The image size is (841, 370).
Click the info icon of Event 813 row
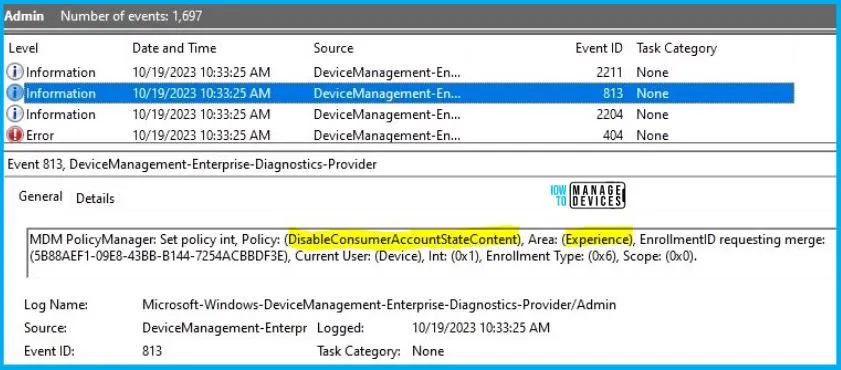point(15,93)
